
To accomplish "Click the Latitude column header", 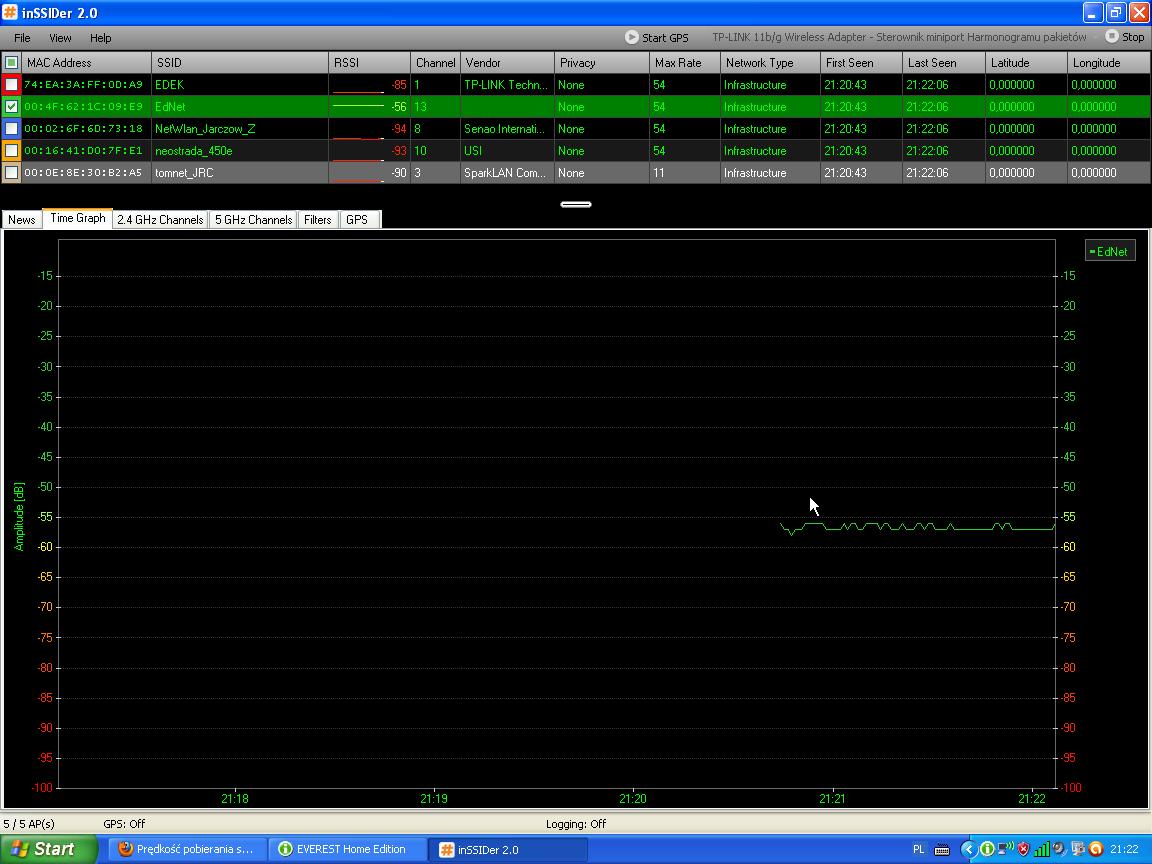I will [x=1026, y=62].
